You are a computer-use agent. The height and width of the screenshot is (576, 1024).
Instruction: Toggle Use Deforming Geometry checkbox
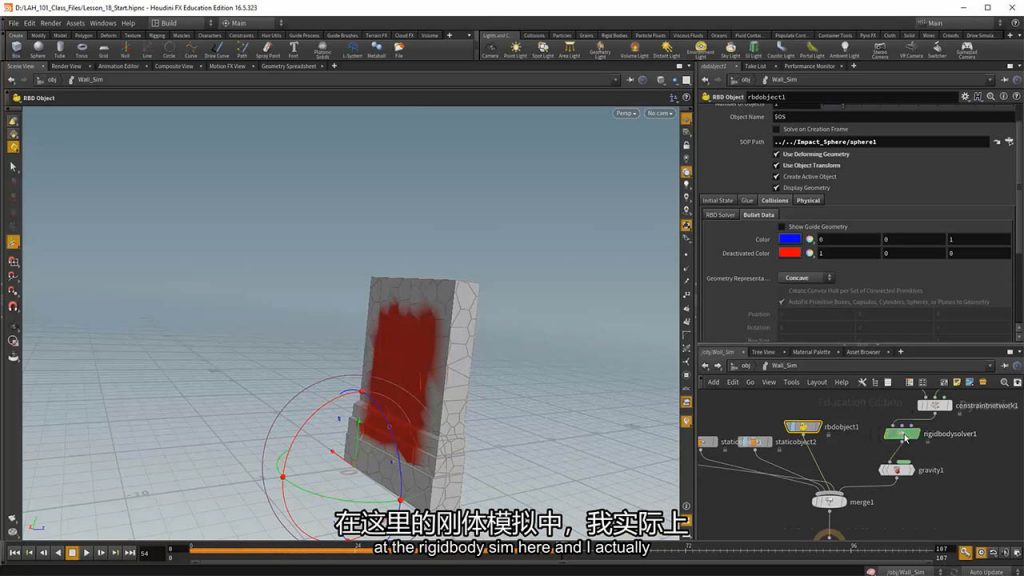click(x=776, y=154)
